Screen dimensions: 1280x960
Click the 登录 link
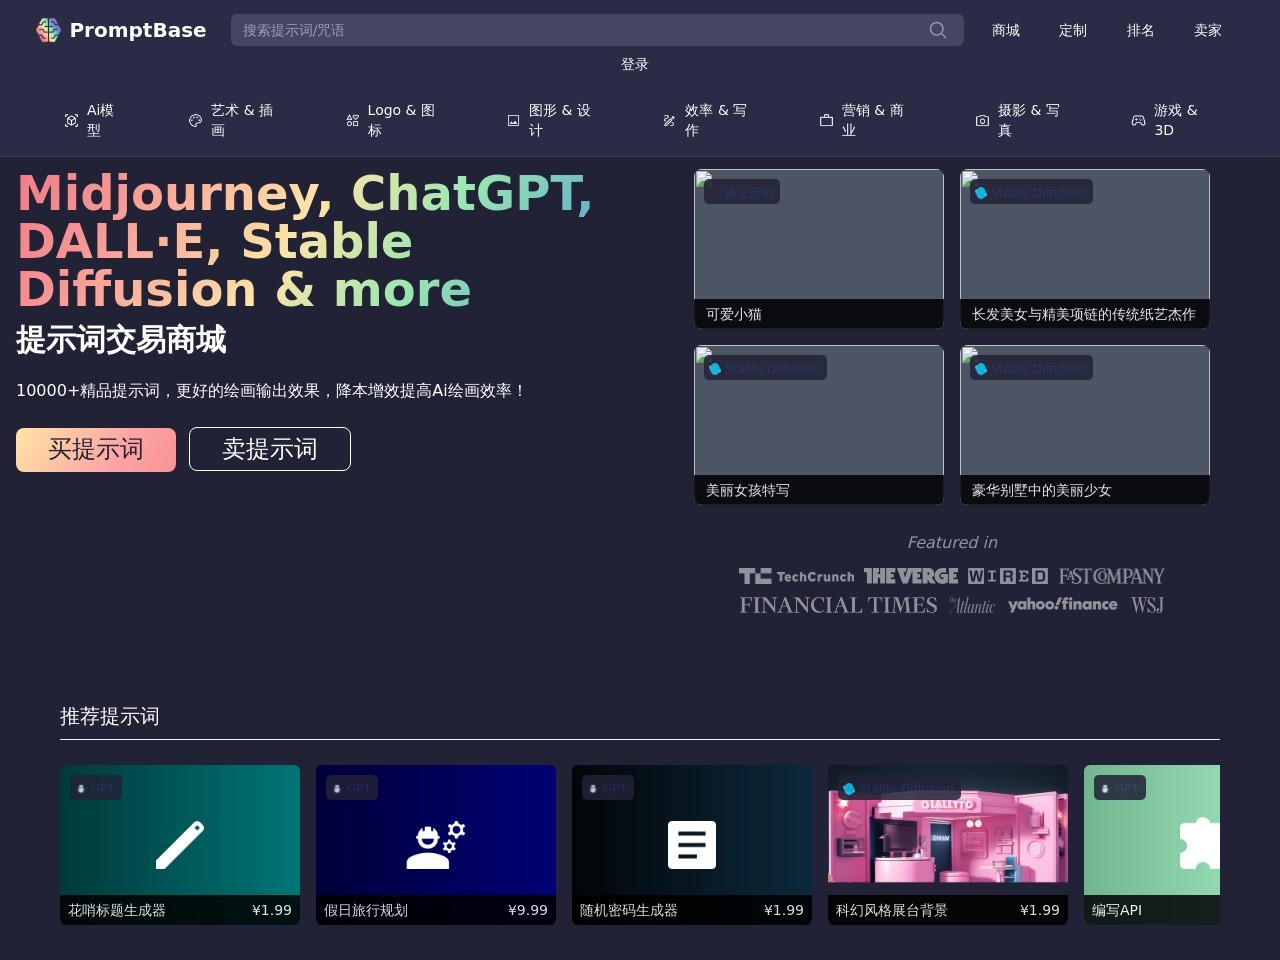pos(634,64)
